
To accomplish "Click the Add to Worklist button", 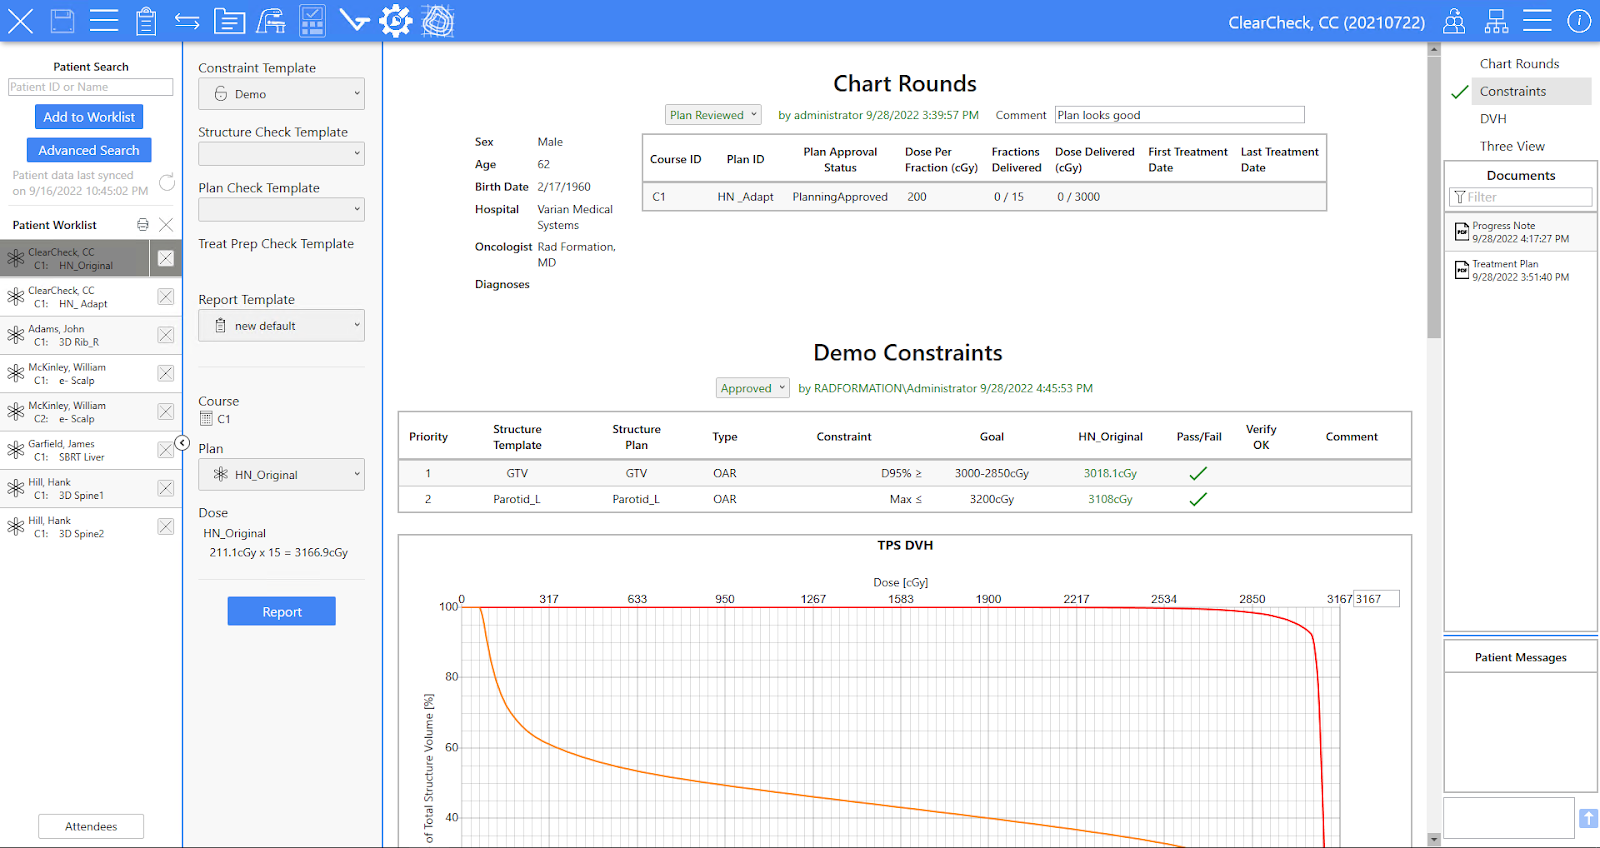I will [89, 117].
